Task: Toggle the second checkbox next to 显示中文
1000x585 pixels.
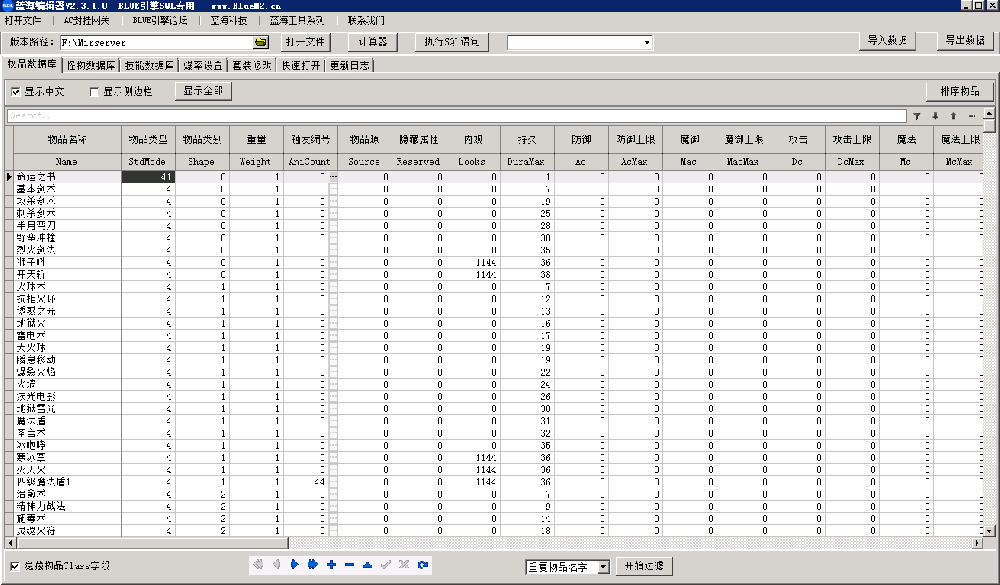Action: (94, 92)
